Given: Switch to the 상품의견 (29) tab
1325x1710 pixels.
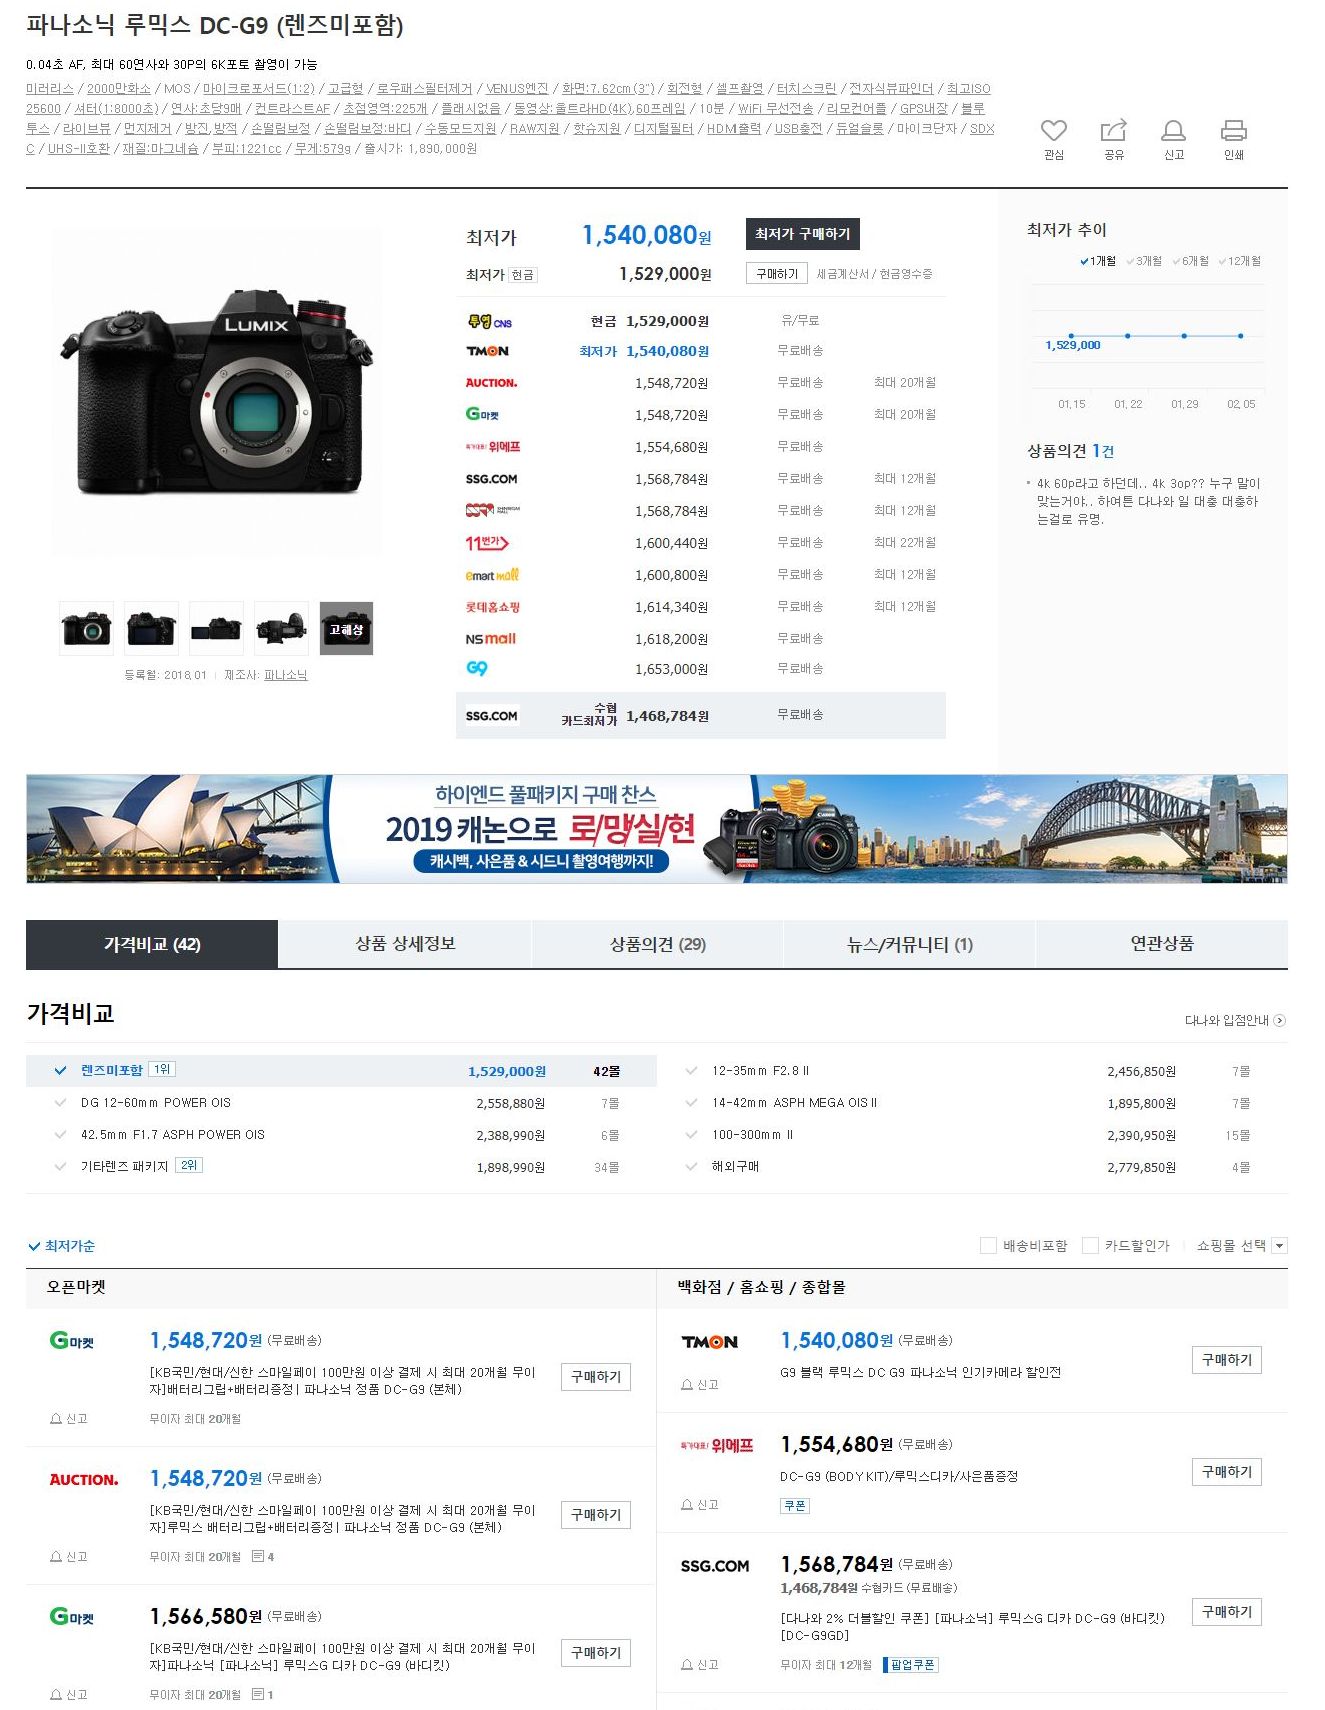Looking at the screenshot, I should tap(657, 945).
